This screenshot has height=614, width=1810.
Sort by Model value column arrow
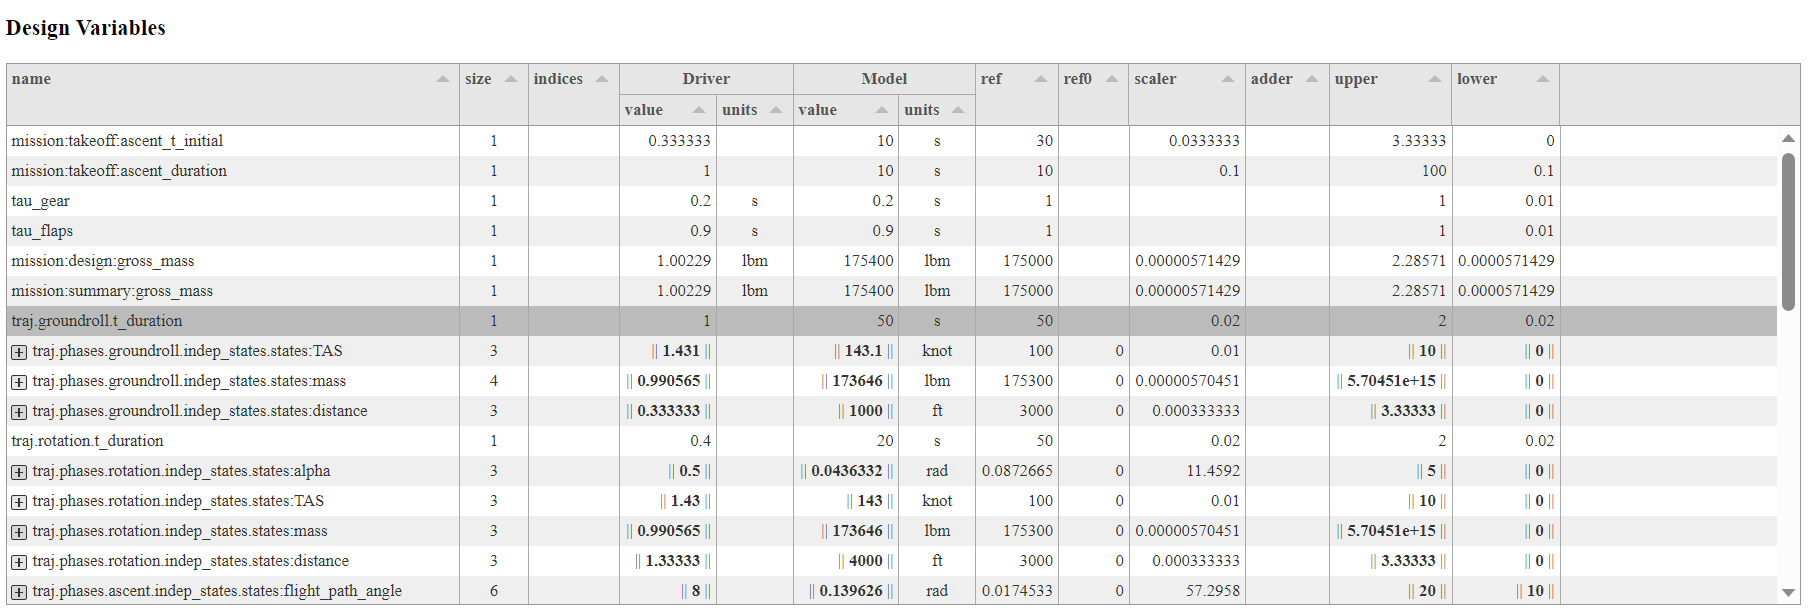click(882, 110)
